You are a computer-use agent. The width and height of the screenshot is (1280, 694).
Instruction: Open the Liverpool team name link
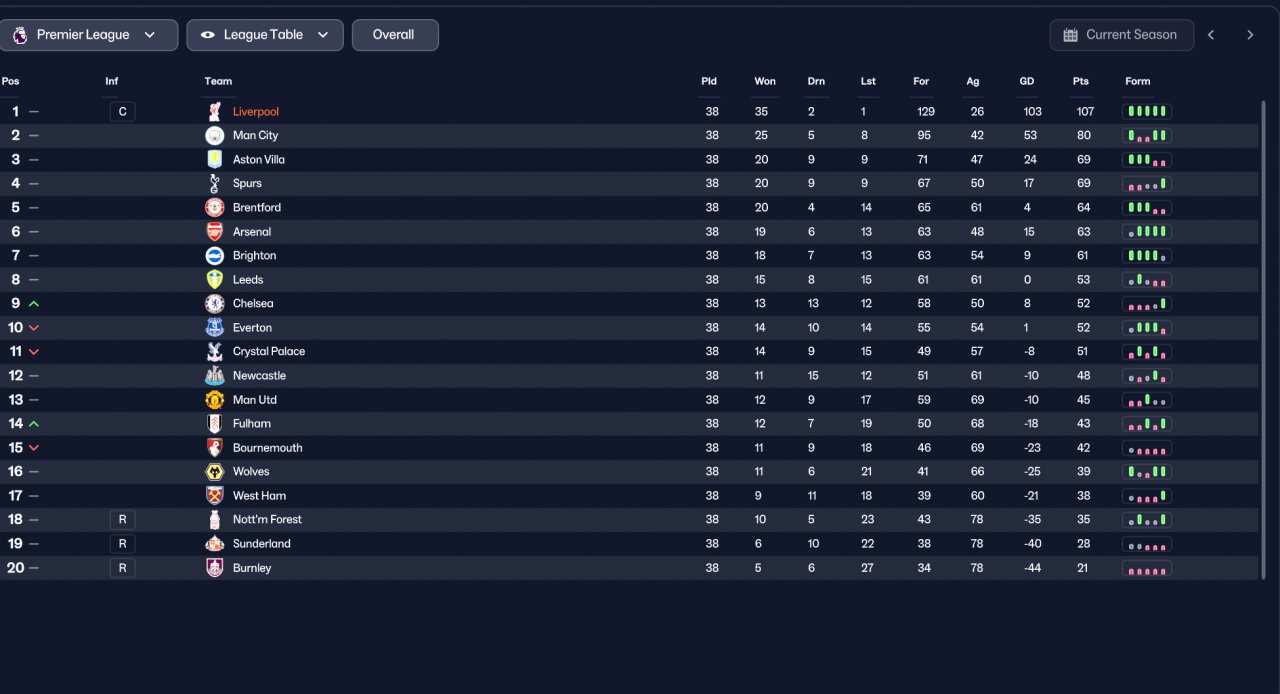coord(256,112)
